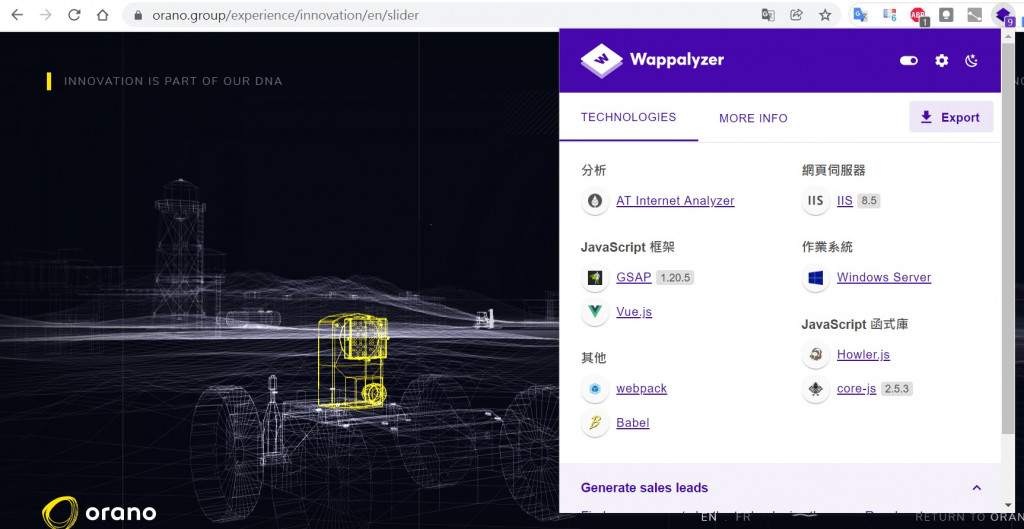Open the Windows Server link
The image size is (1024, 529).
pos(884,277)
